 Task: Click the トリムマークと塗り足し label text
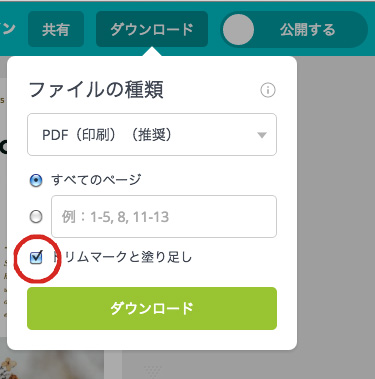click(x=123, y=257)
